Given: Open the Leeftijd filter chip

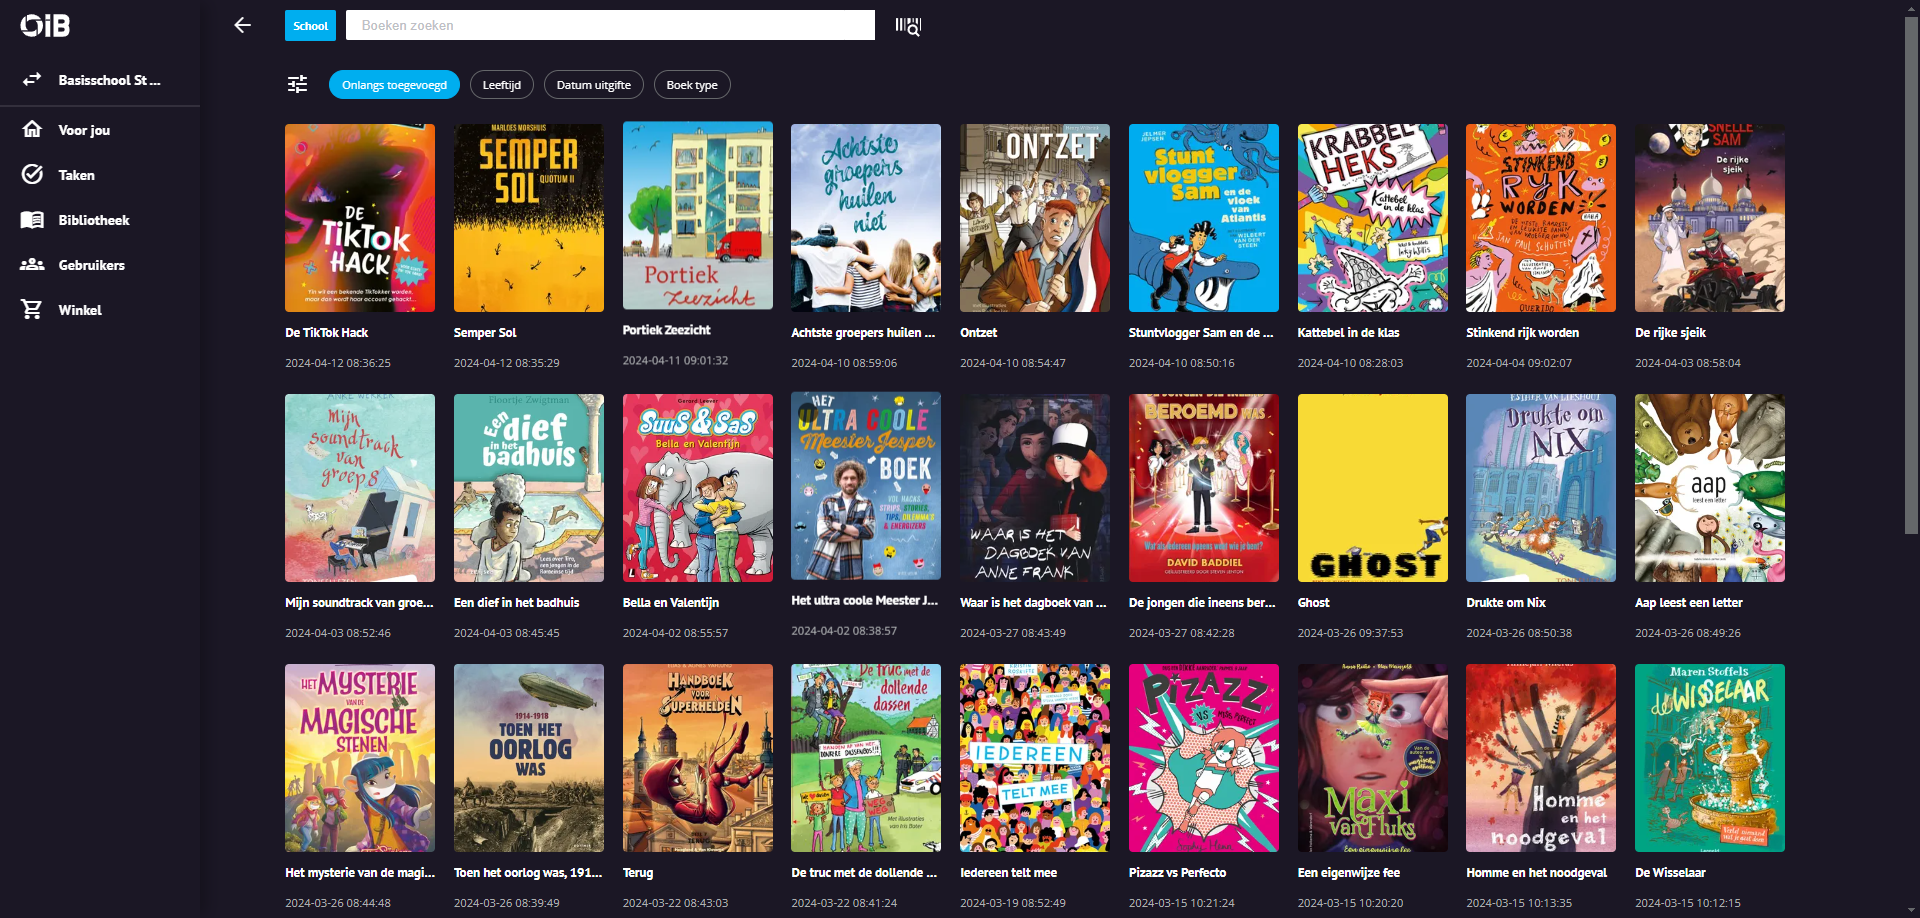Looking at the screenshot, I should pyautogui.click(x=502, y=85).
